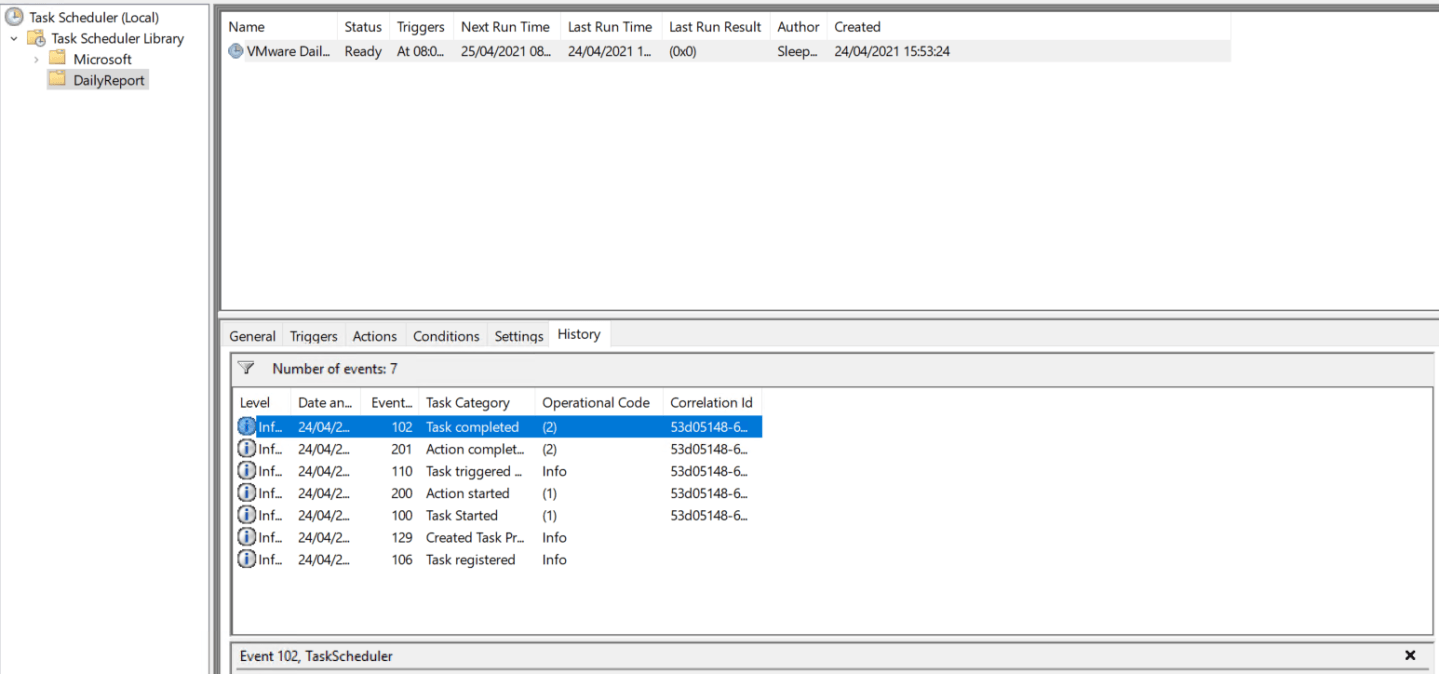Image resolution: width=1439 pixels, height=674 pixels.
Task: Switch to the Conditions tab
Action: point(446,336)
